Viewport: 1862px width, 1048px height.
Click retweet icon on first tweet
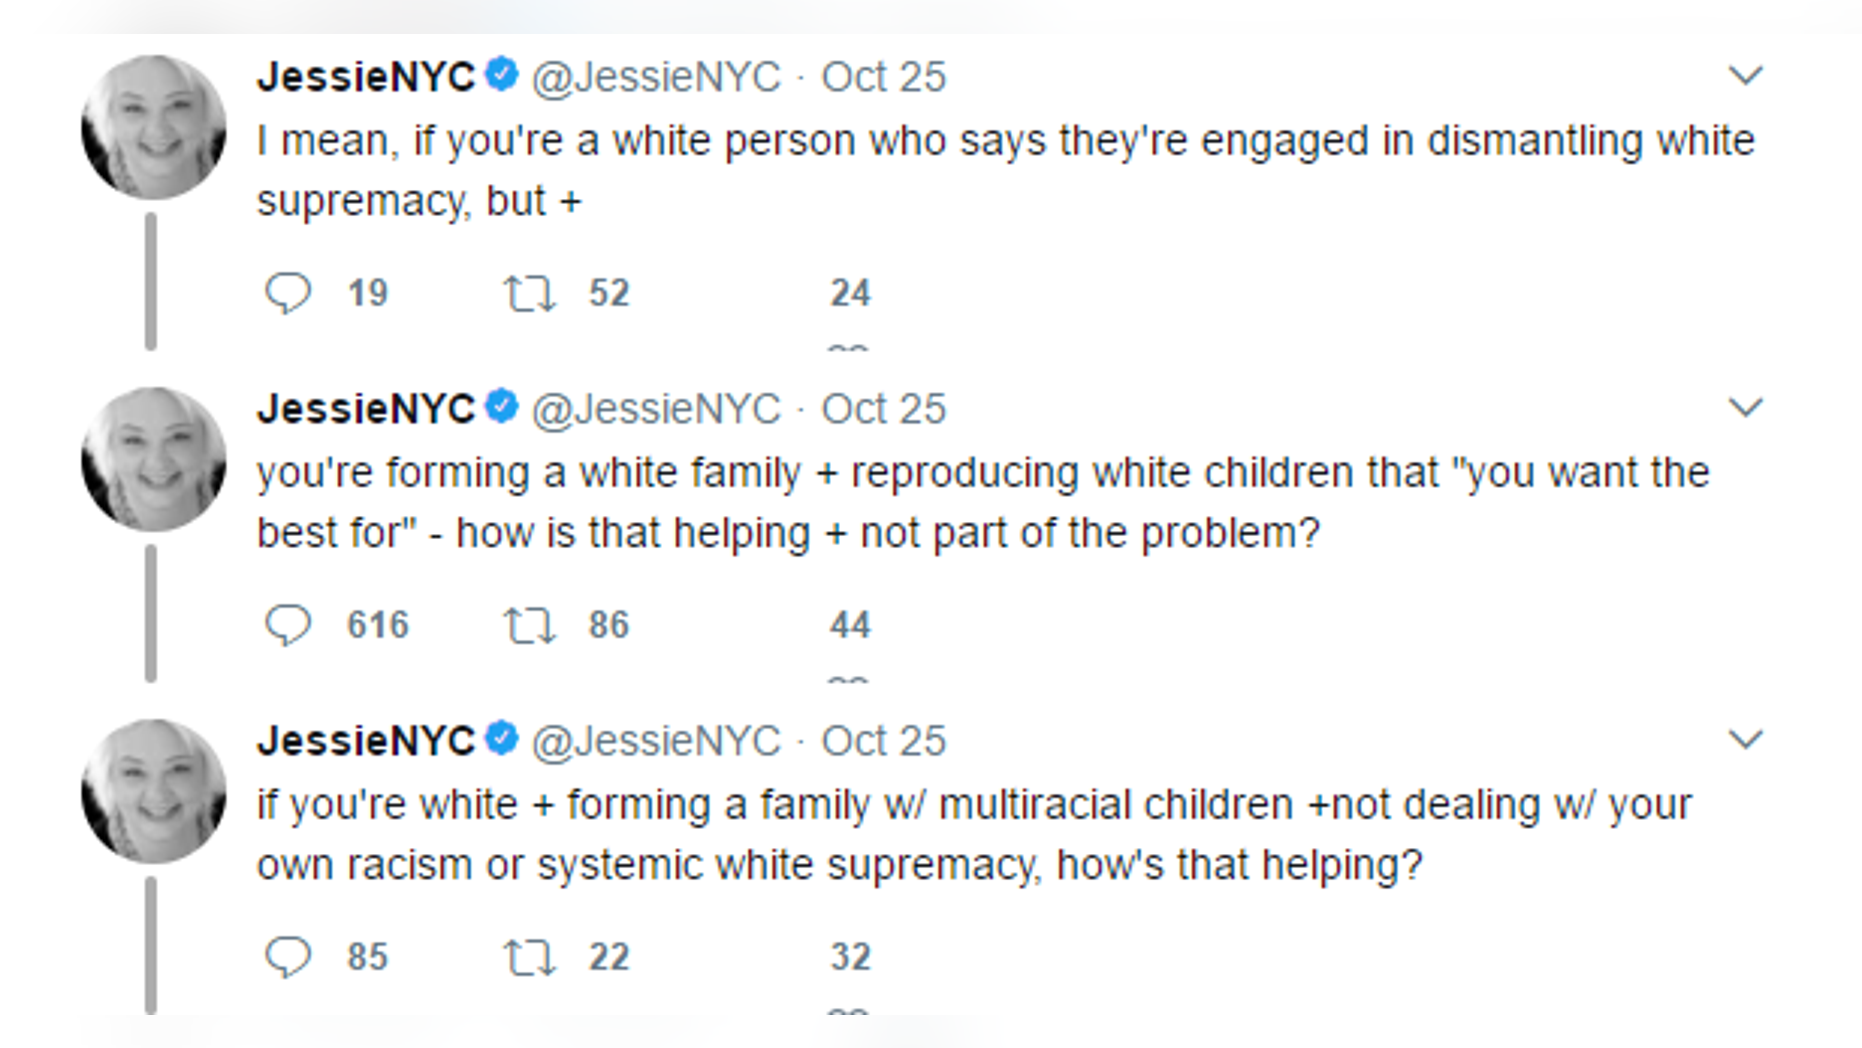coord(528,293)
